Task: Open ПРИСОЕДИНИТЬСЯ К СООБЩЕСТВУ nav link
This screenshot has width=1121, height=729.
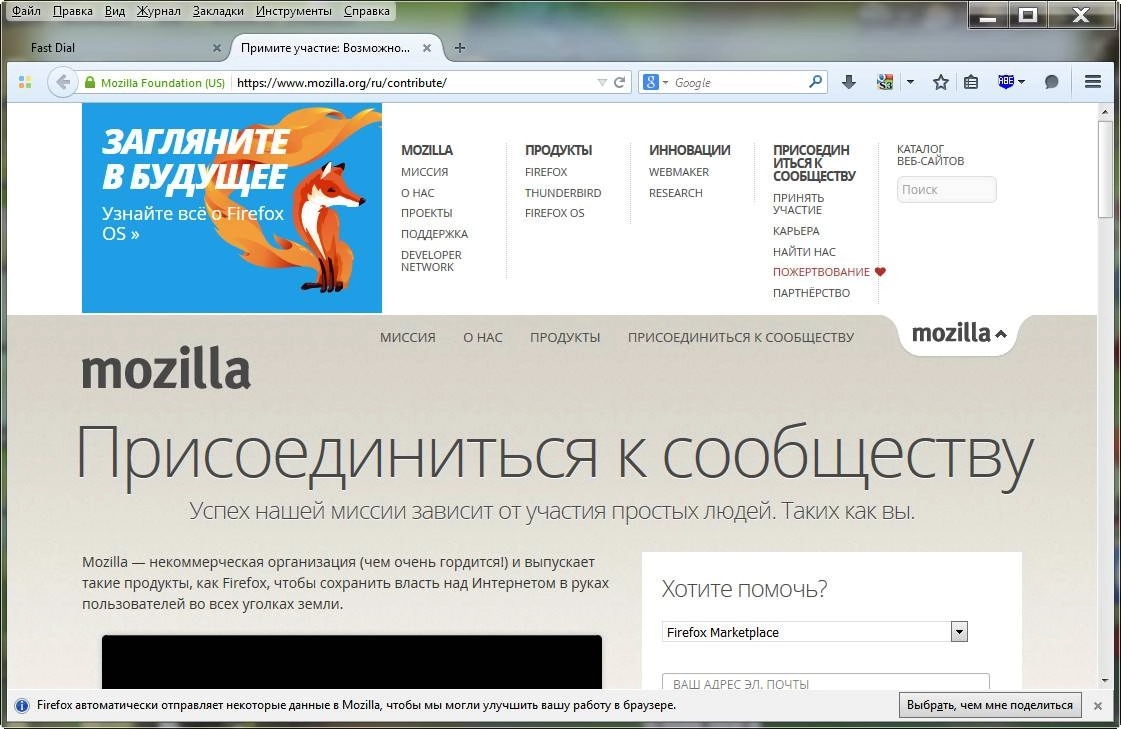Action: [741, 337]
